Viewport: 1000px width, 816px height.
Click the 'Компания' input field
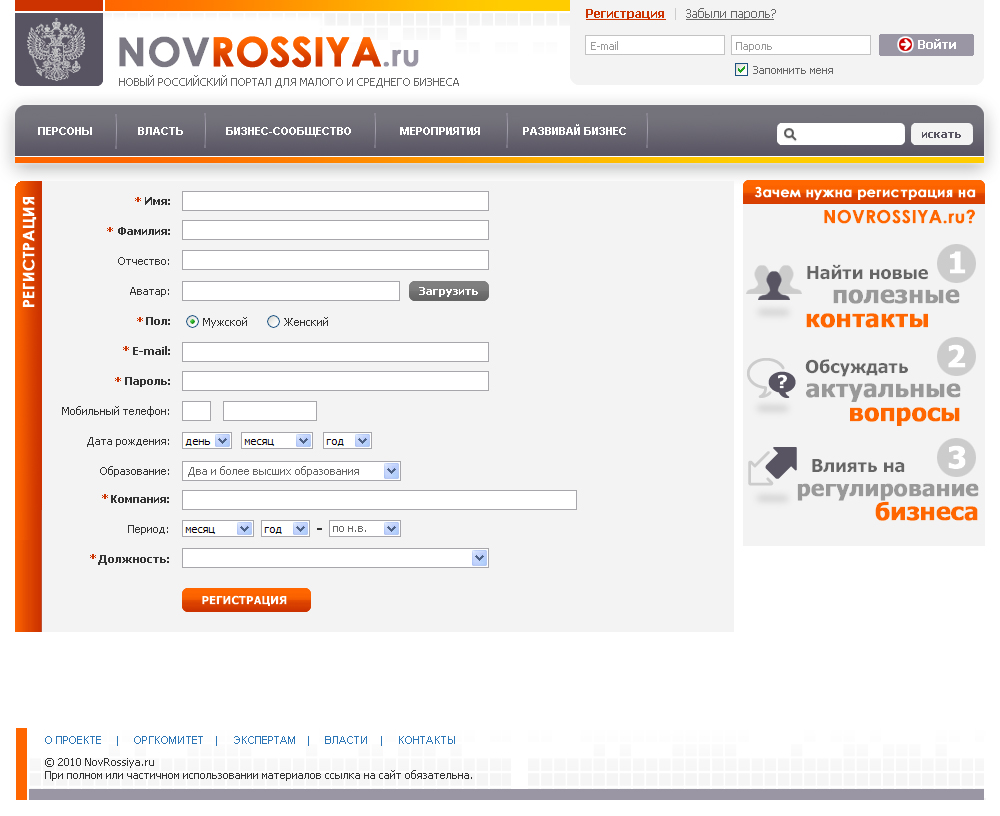379,500
